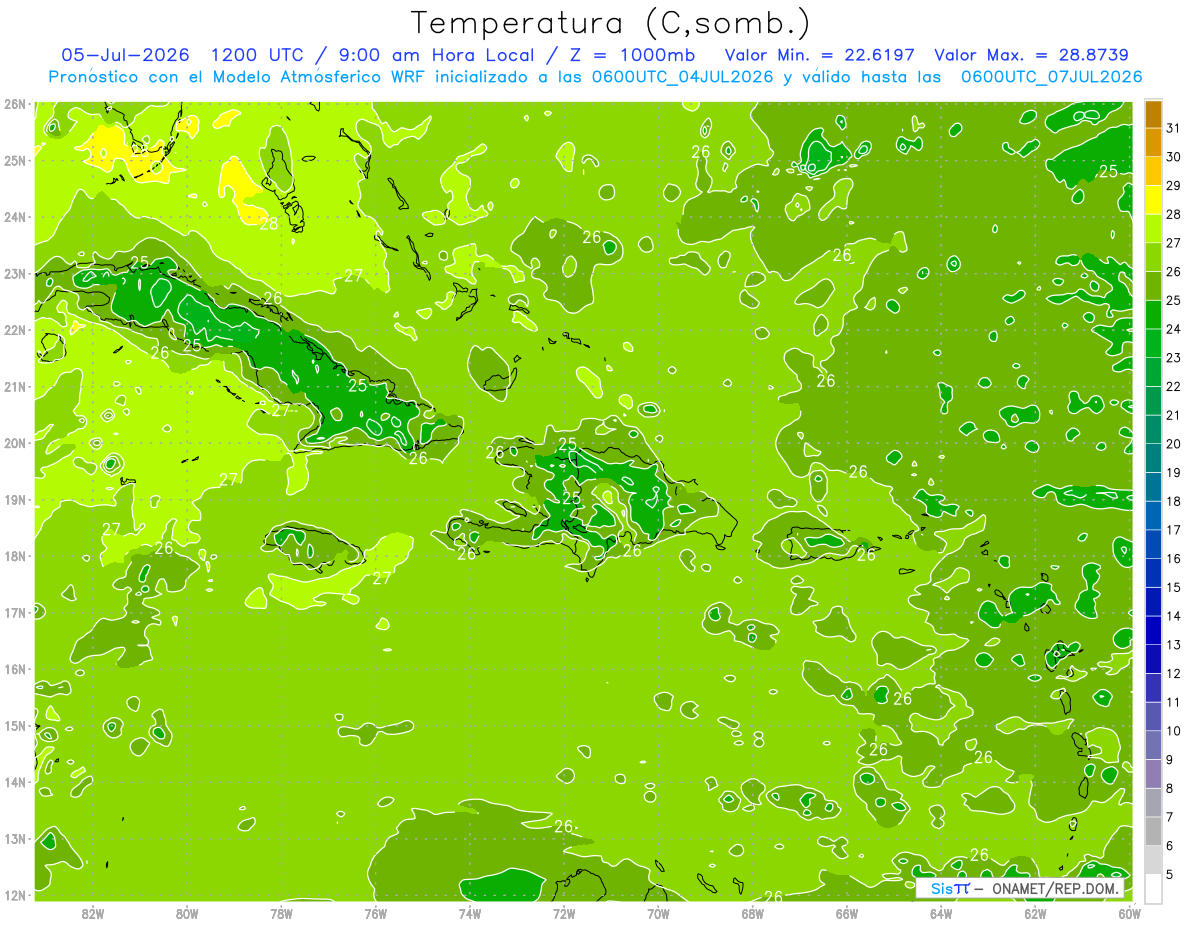
Task: Click the "16" value on the color legend
Action: click(1174, 559)
